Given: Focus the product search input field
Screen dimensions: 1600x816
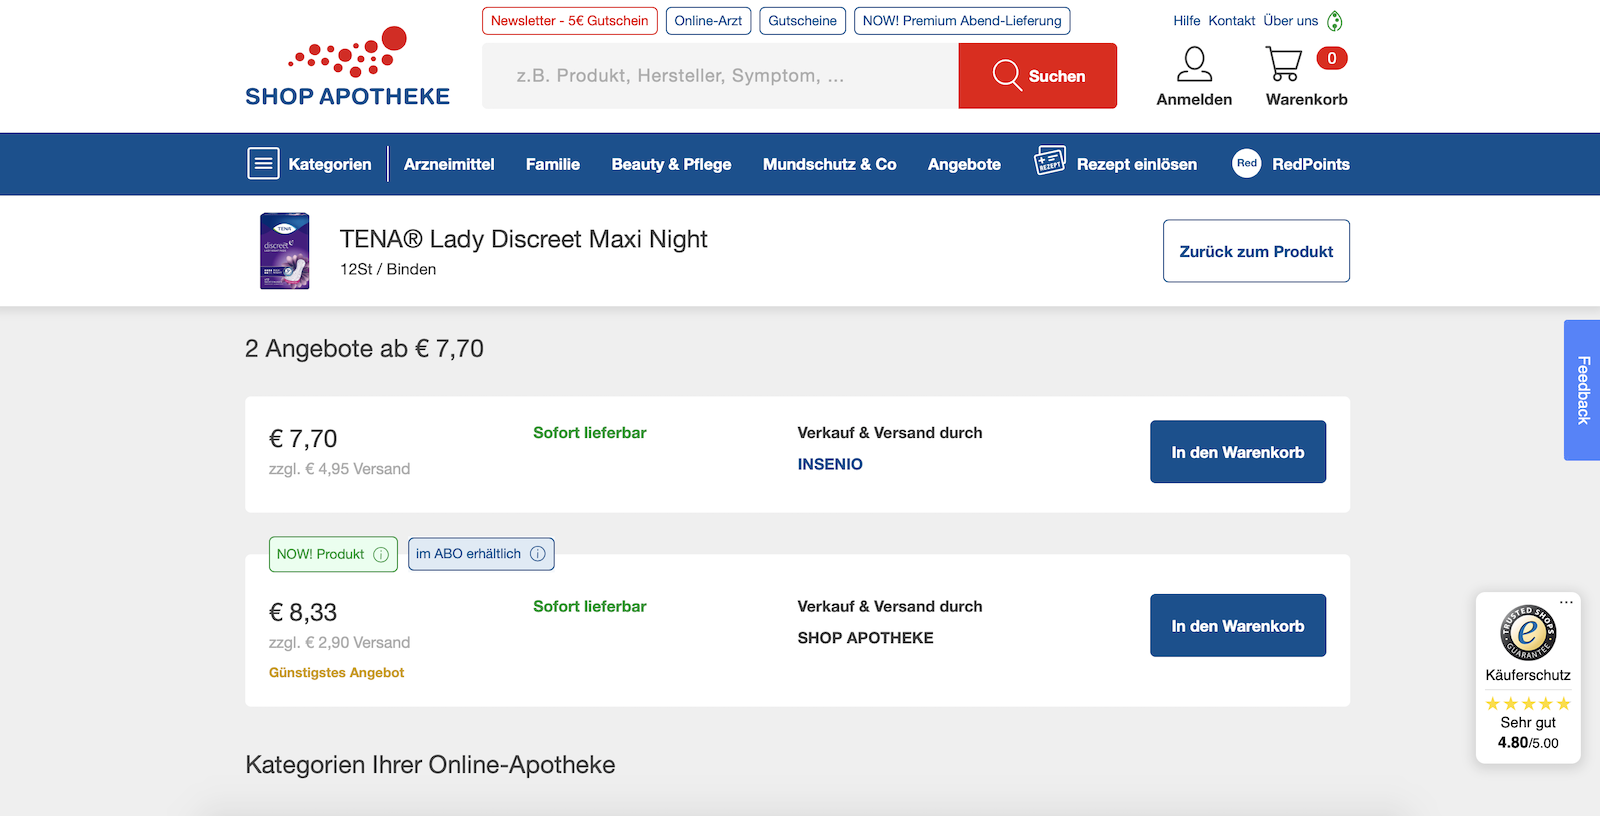Looking at the screenshot, I should click(x=720, y=76).
